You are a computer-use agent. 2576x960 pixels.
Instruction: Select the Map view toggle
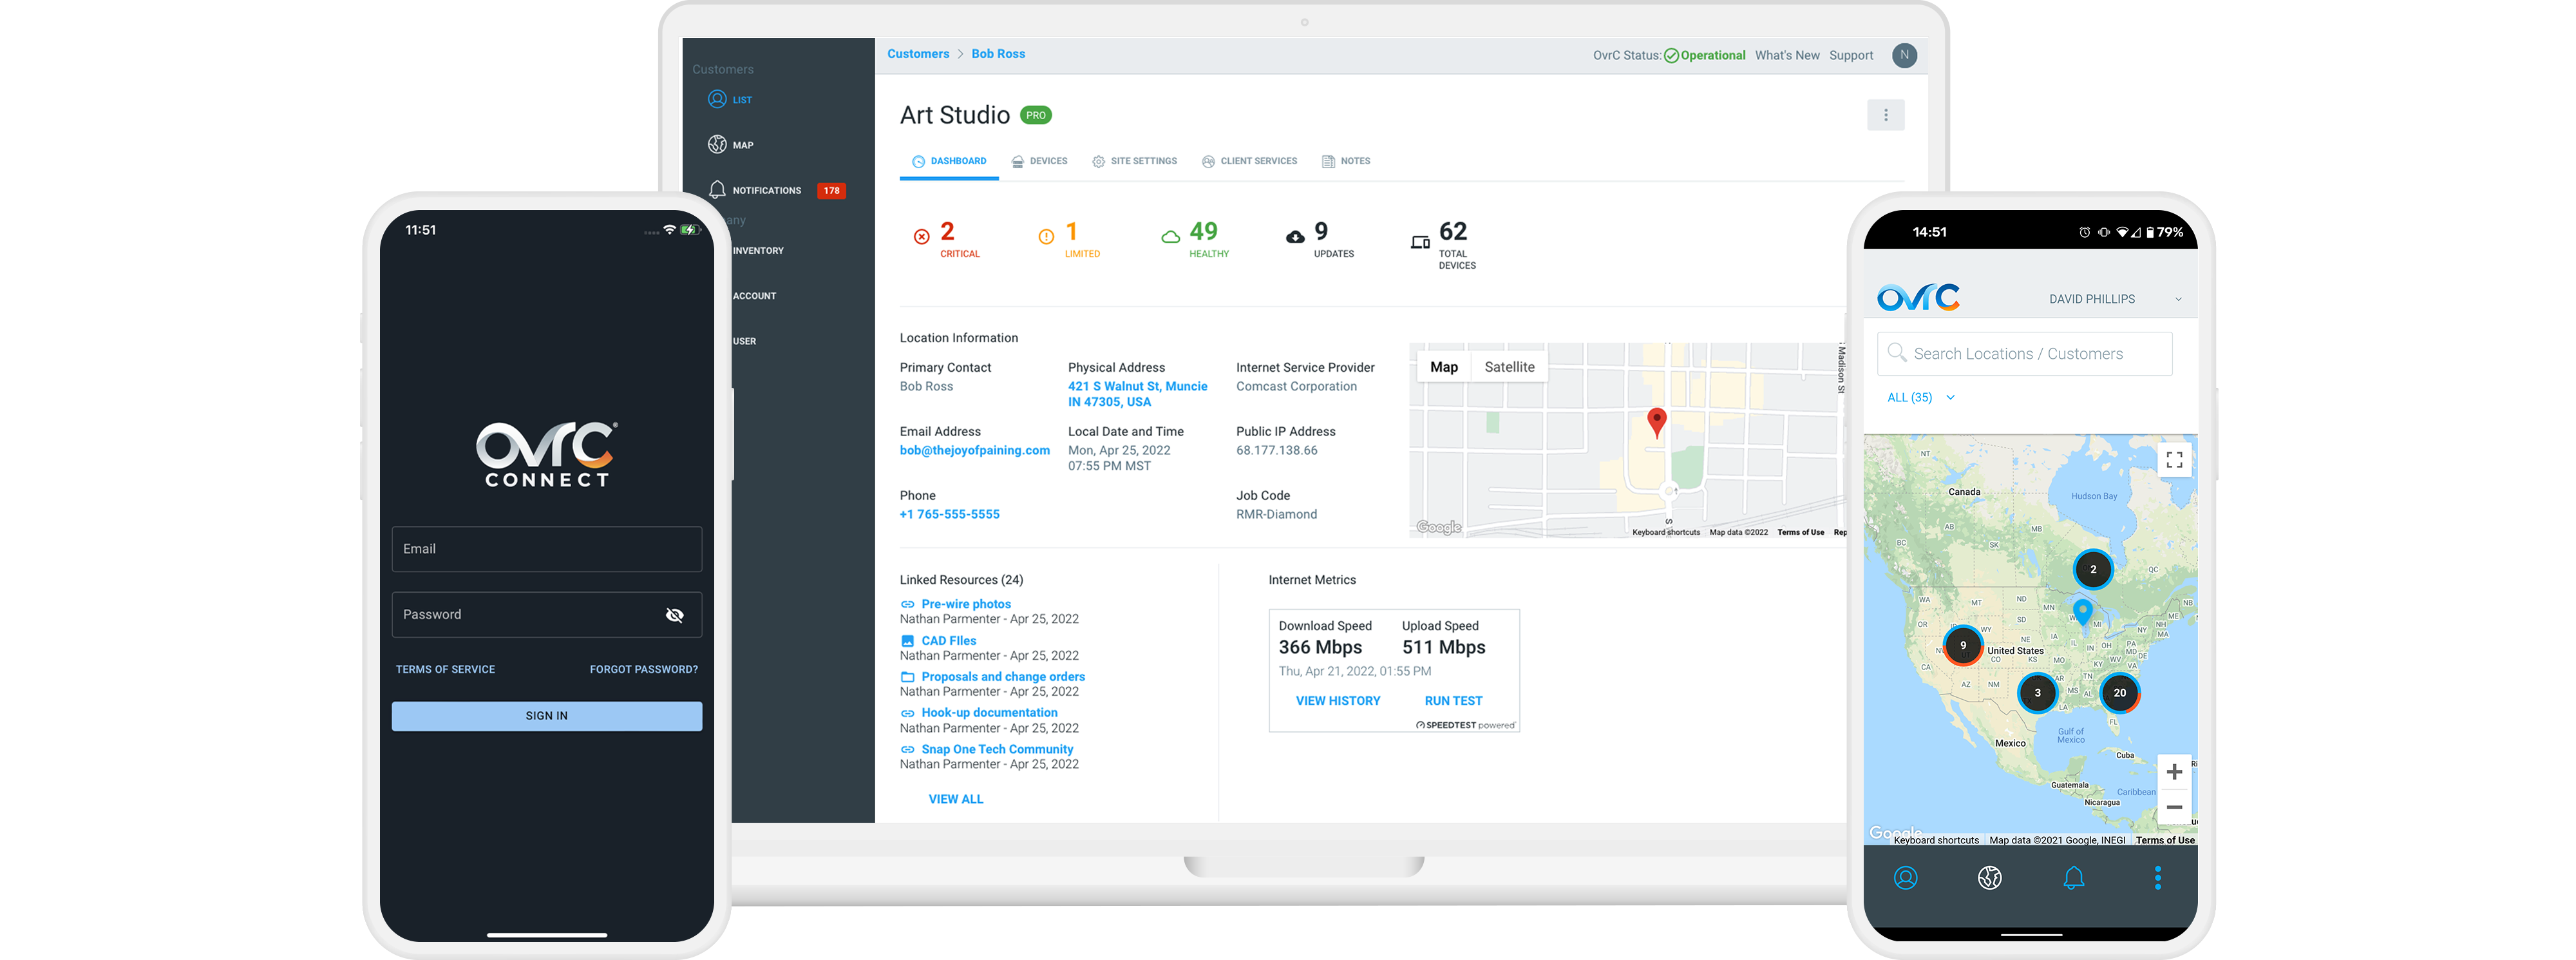tap(1443, 367)
